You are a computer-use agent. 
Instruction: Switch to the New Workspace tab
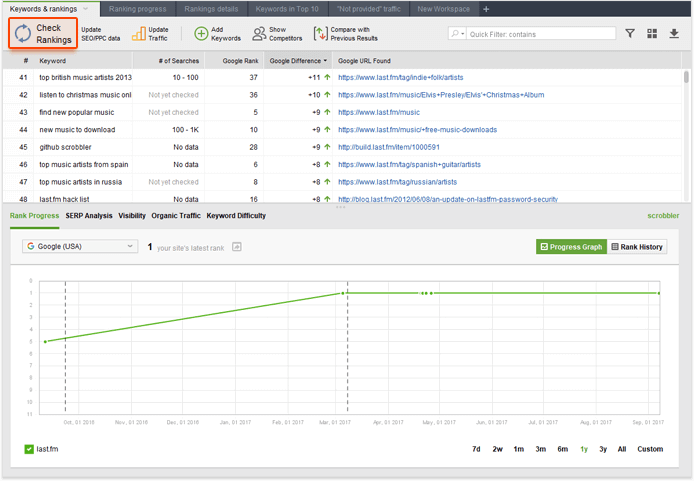443,9
